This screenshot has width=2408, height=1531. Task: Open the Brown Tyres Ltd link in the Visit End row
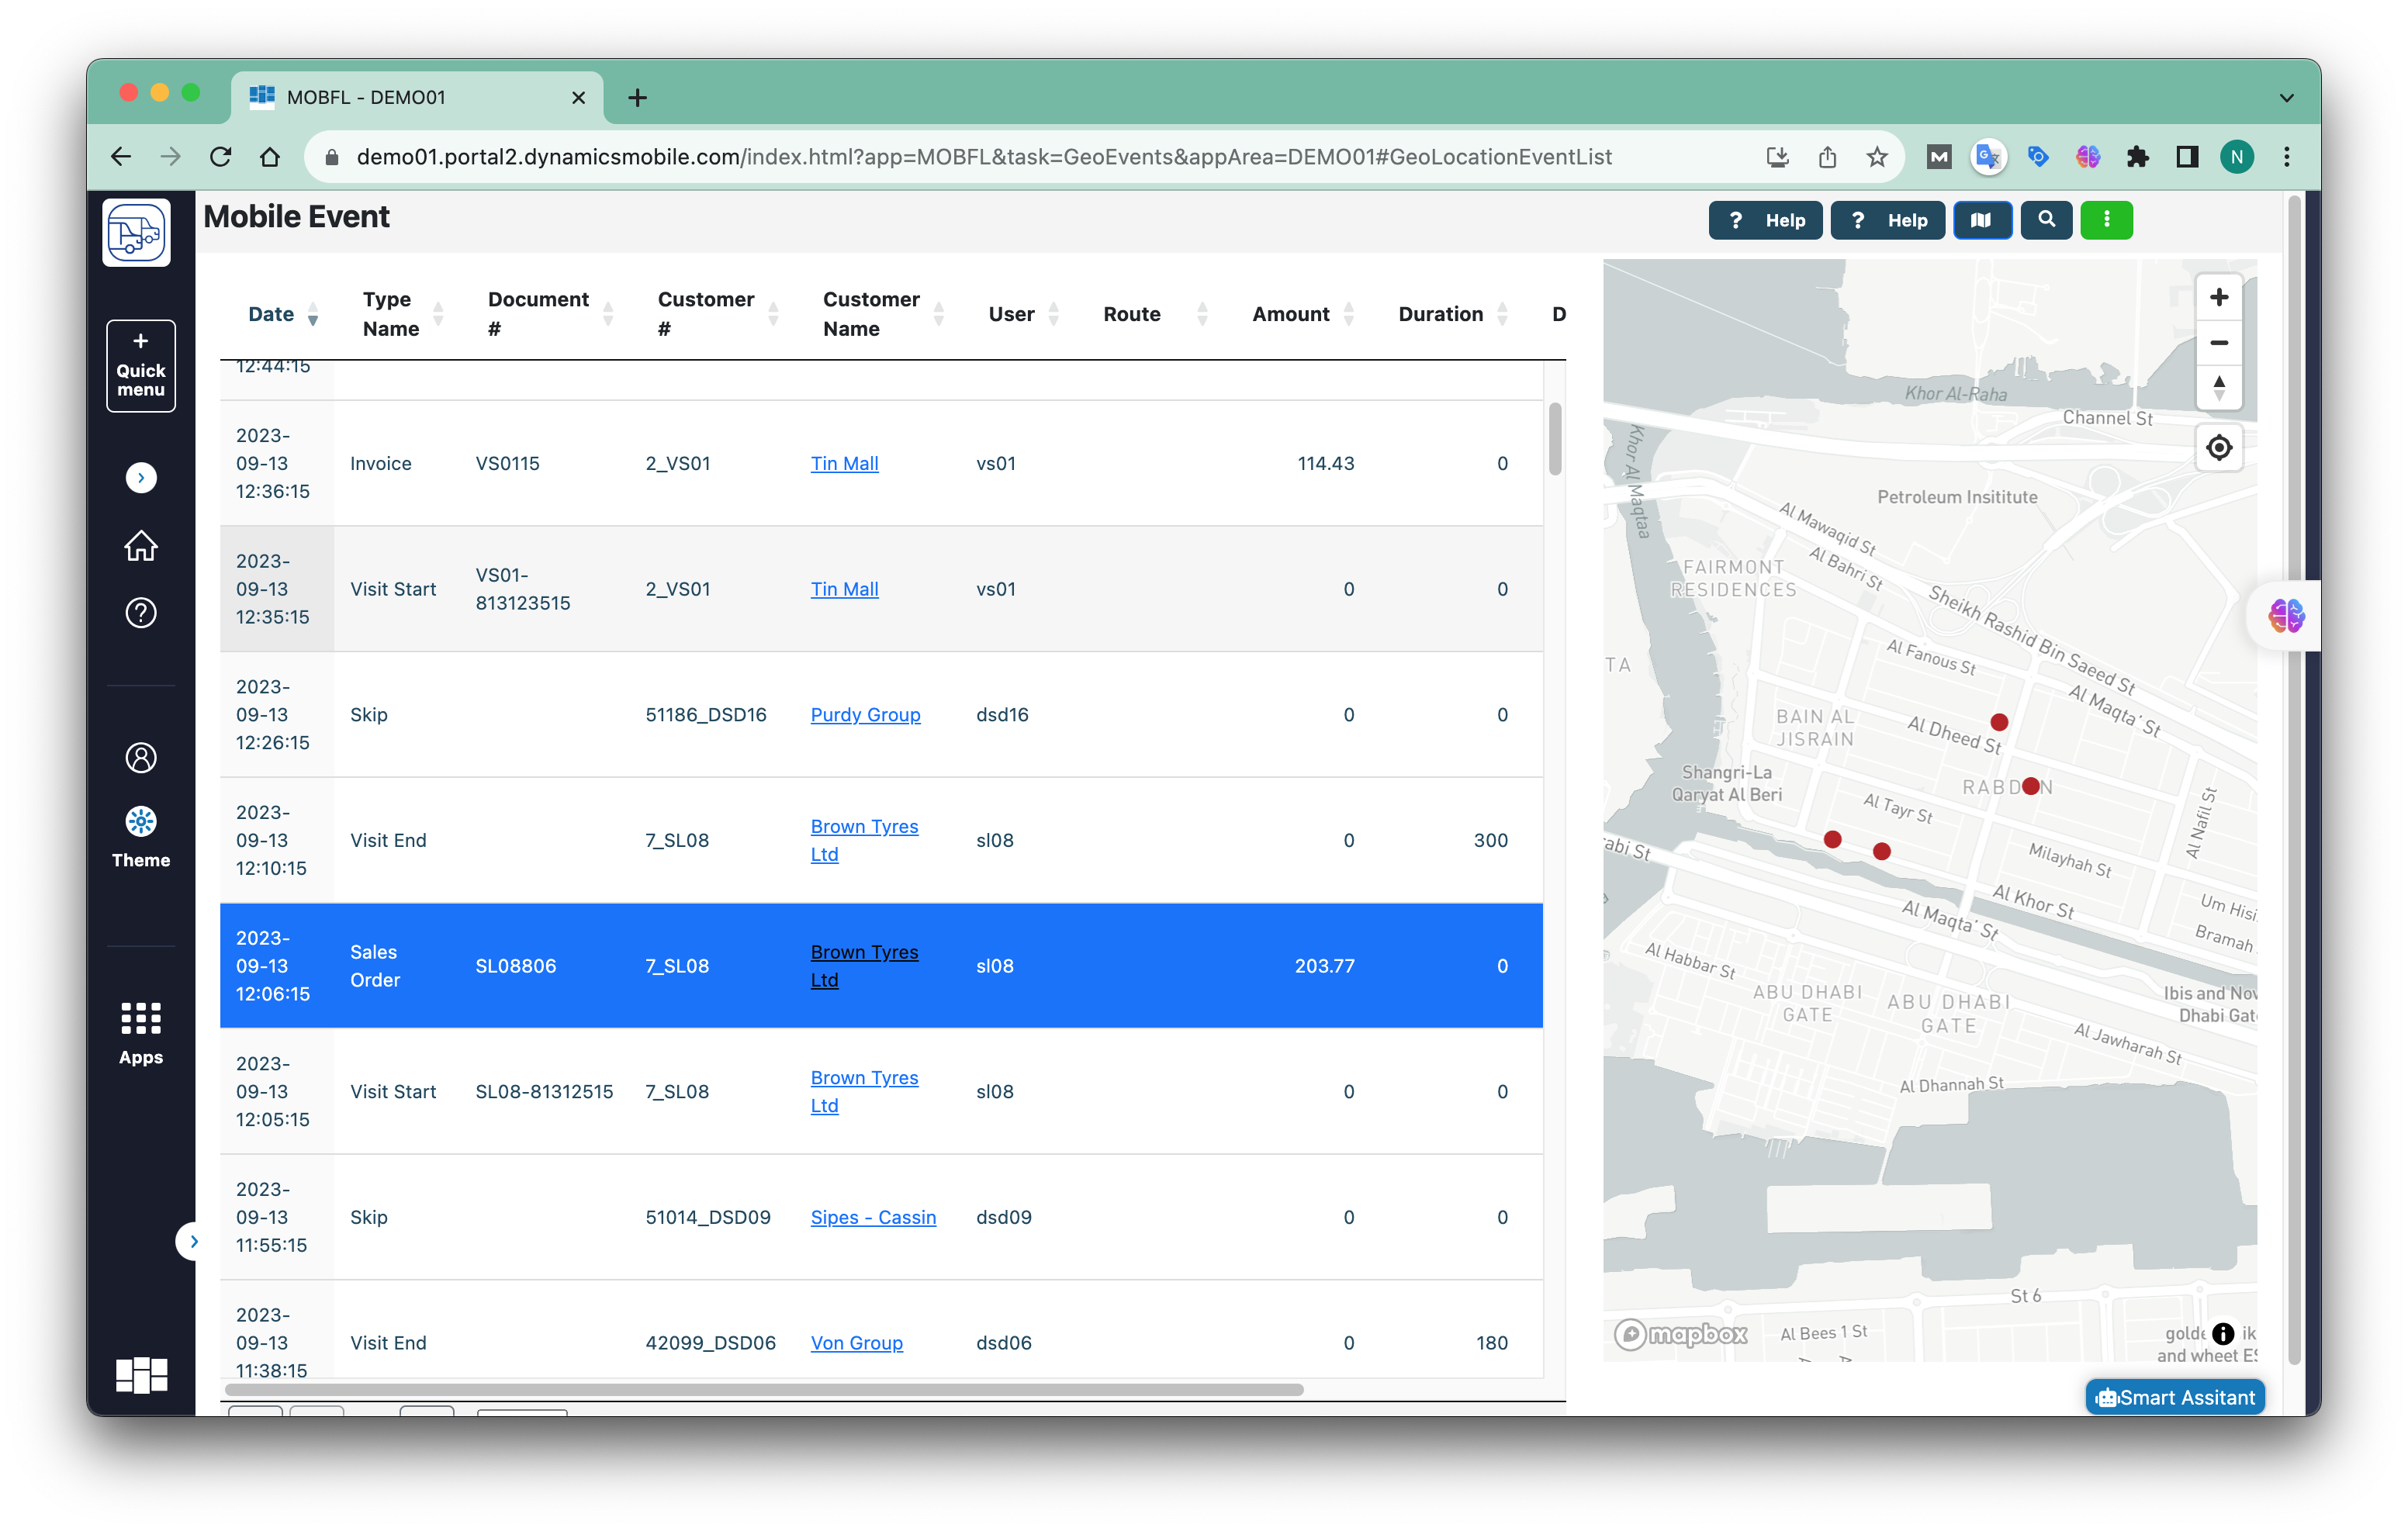864,840
